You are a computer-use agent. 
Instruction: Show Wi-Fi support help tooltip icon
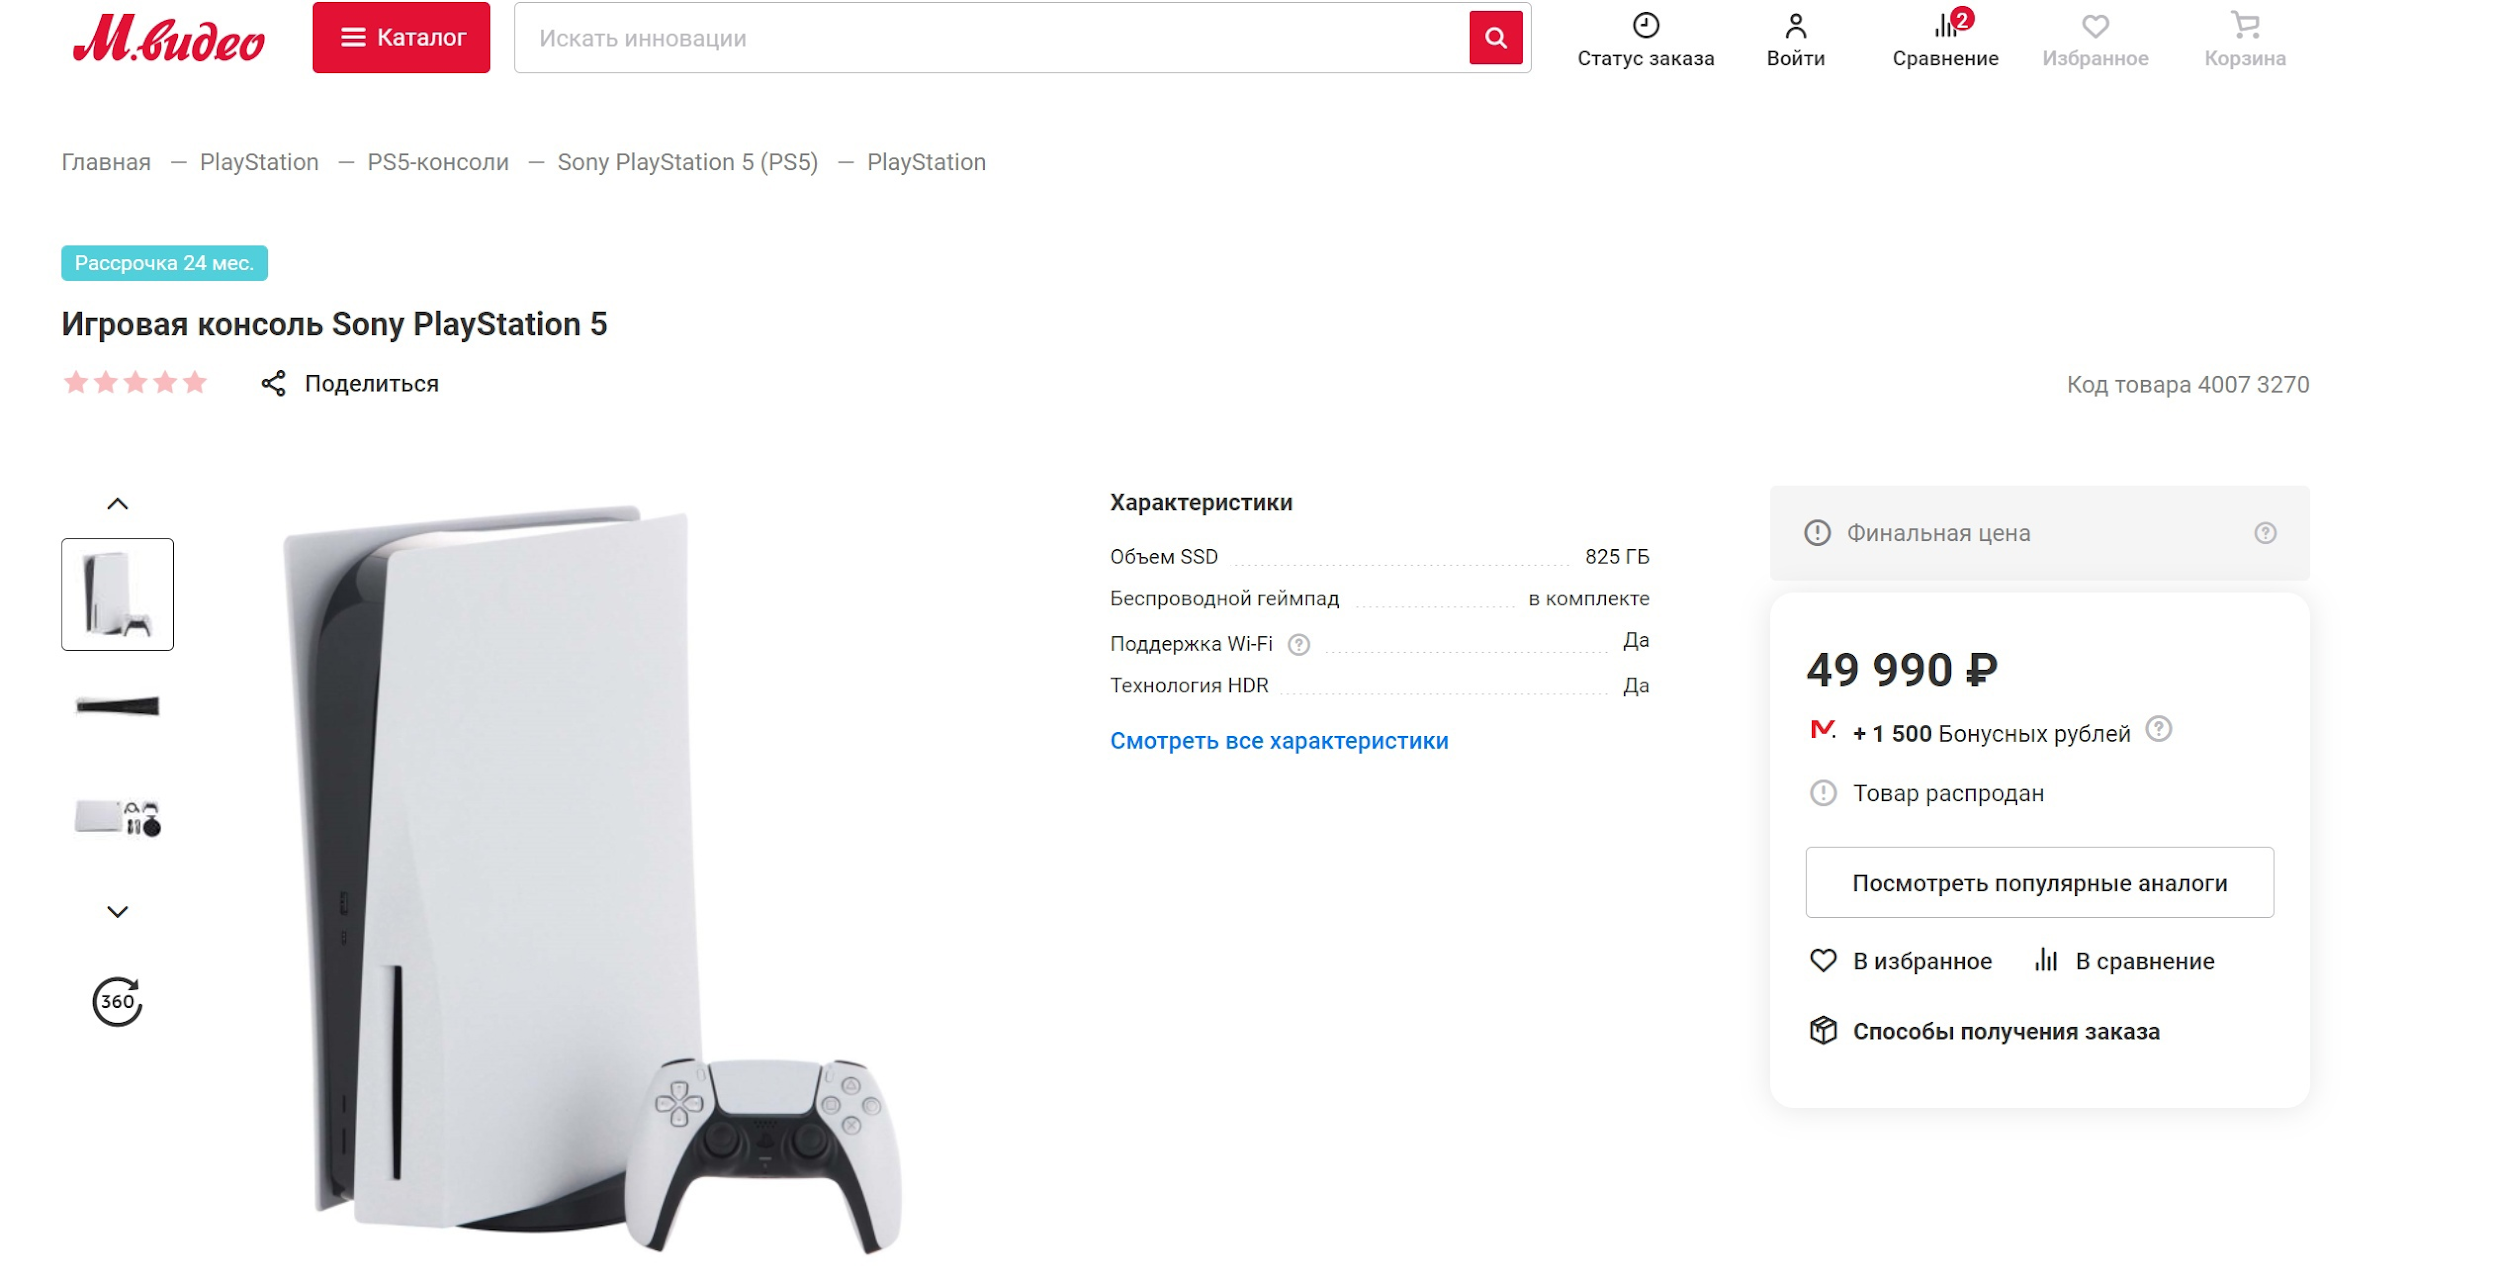(1298, 645)
